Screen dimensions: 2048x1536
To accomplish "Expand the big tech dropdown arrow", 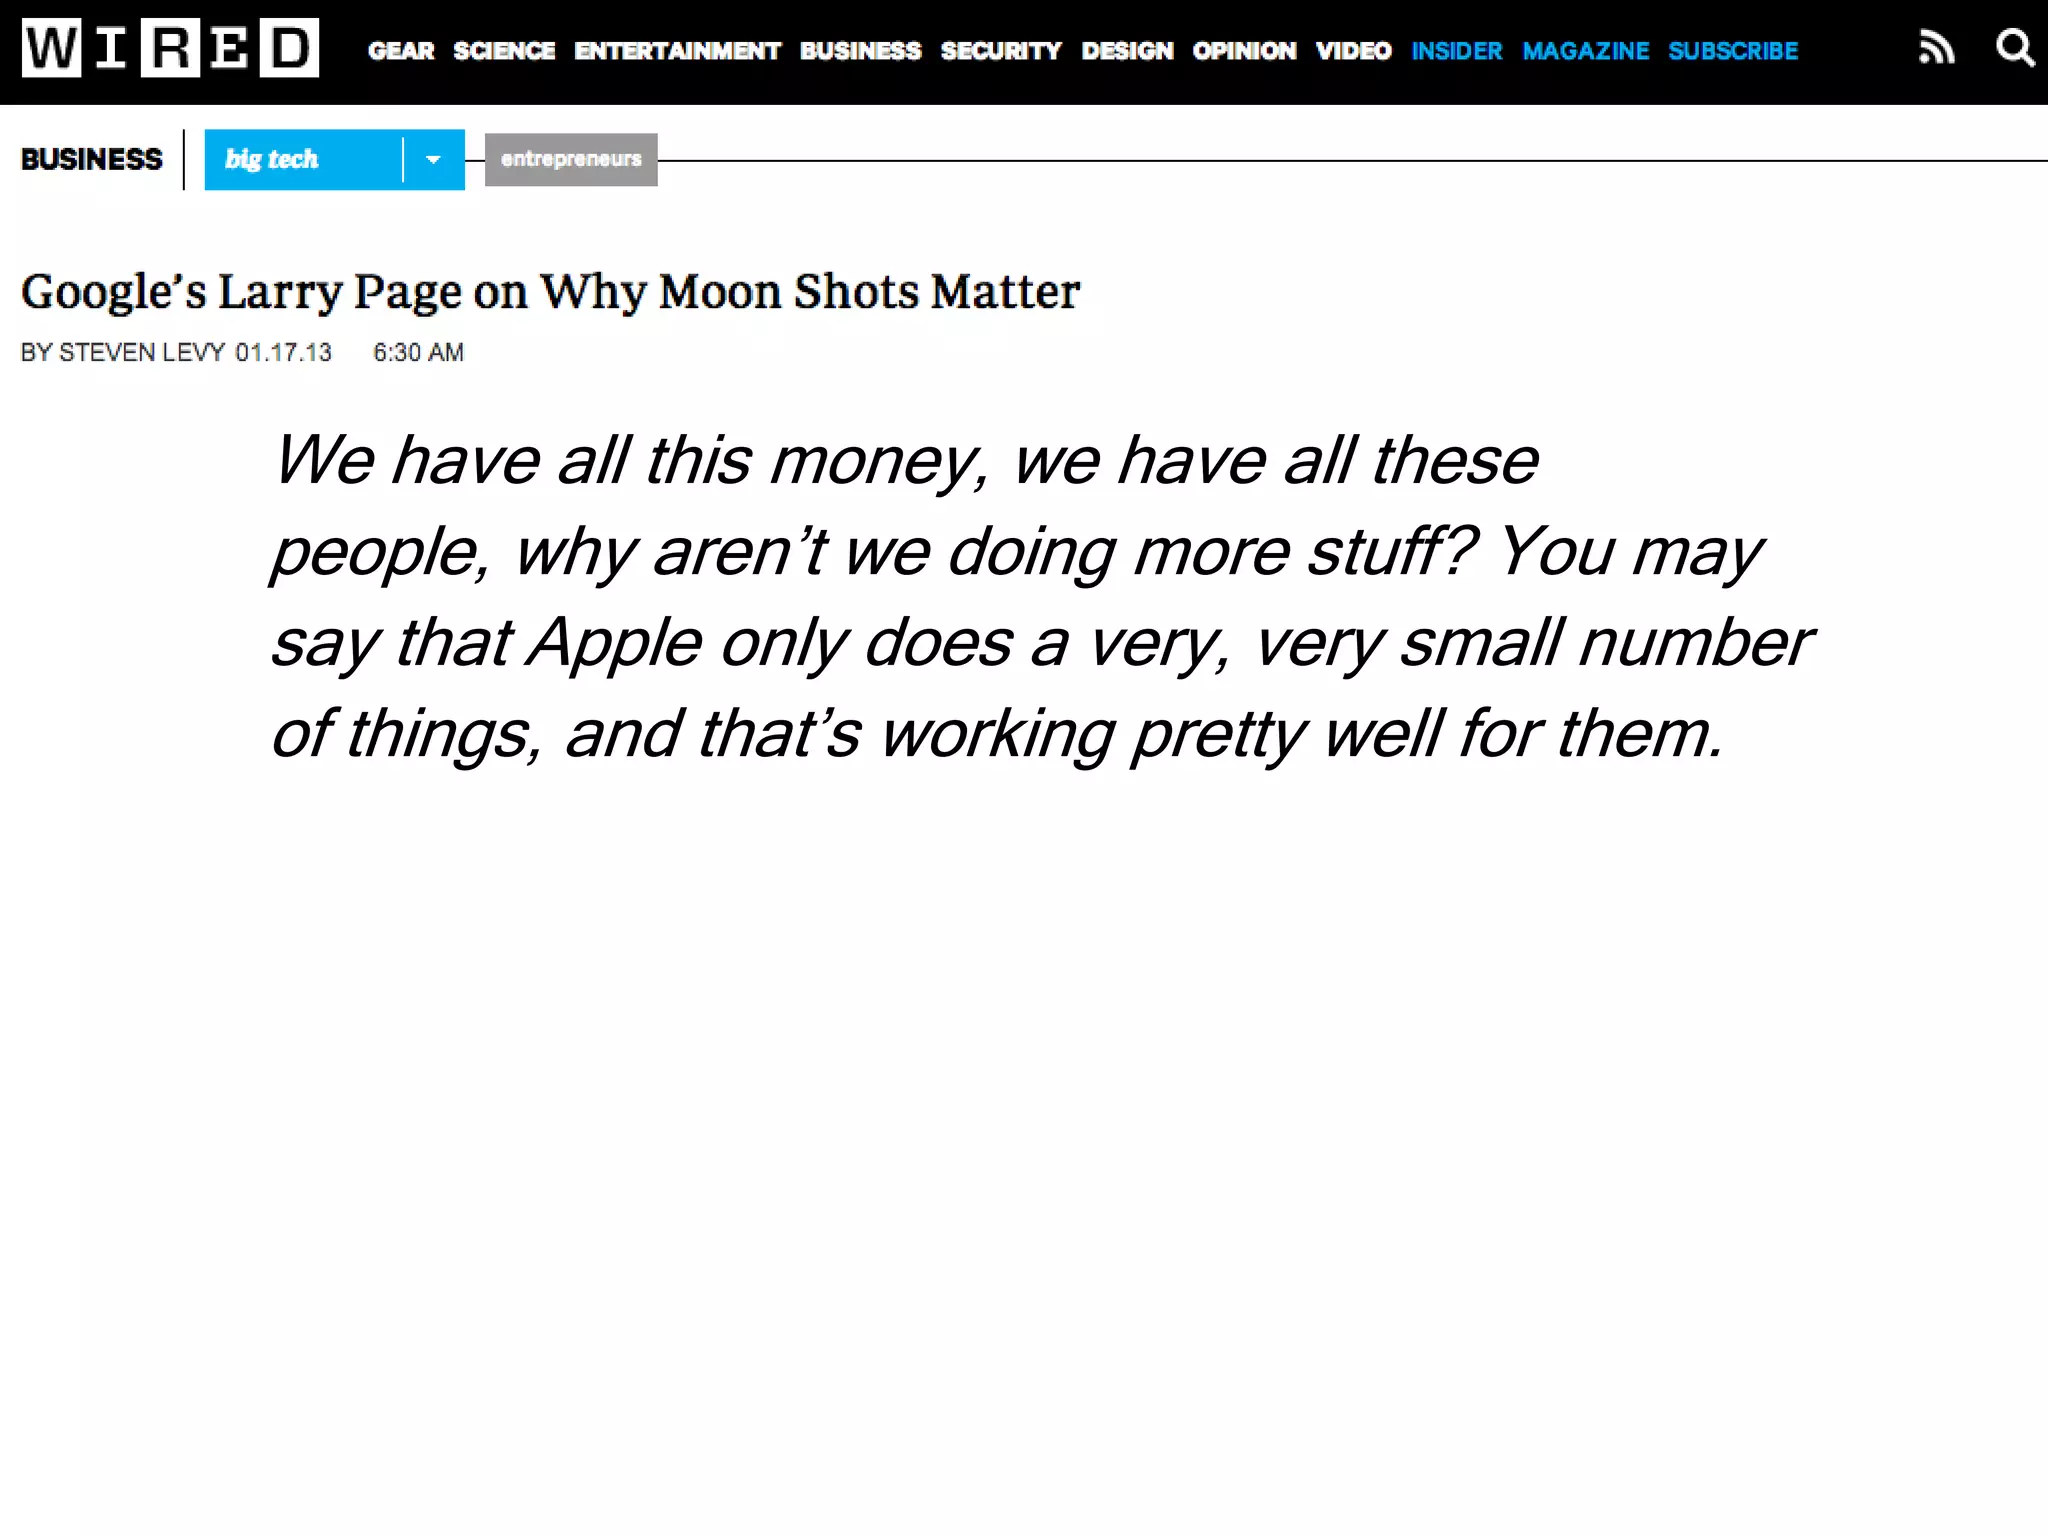I will coord(433,160).
